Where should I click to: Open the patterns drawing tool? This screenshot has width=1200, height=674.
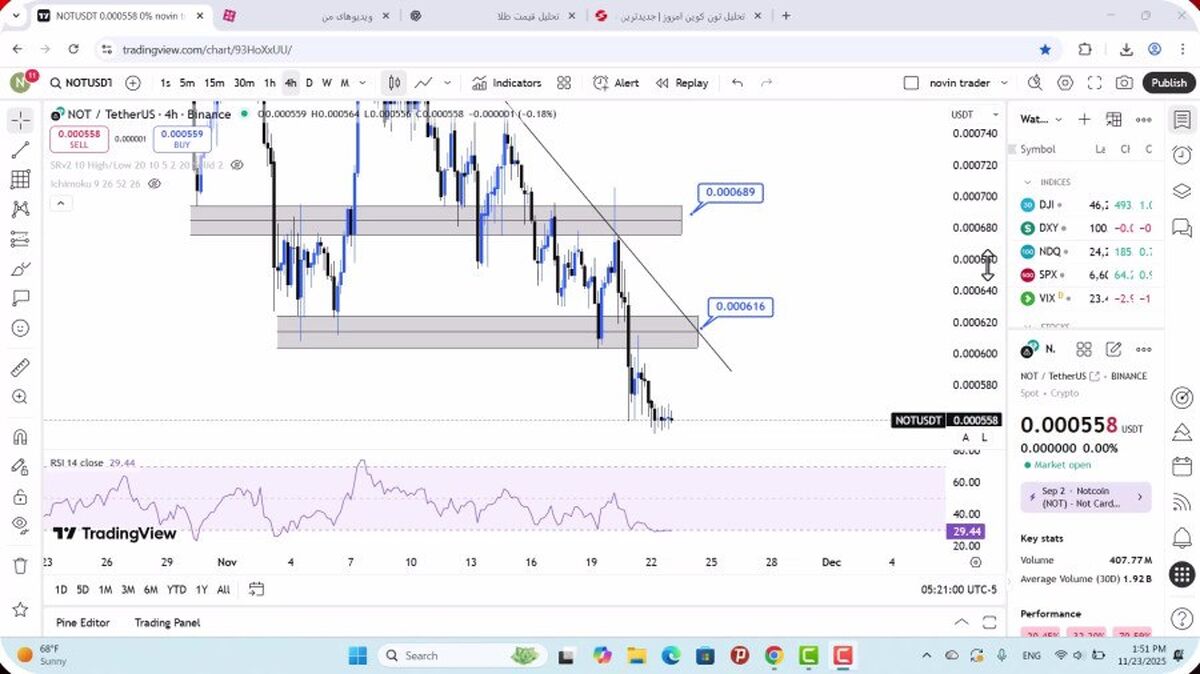(x=20, y=209)
